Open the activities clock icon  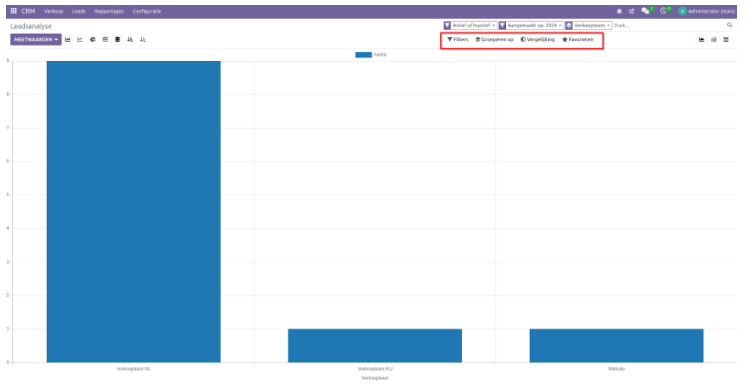[x=663, y=11]
